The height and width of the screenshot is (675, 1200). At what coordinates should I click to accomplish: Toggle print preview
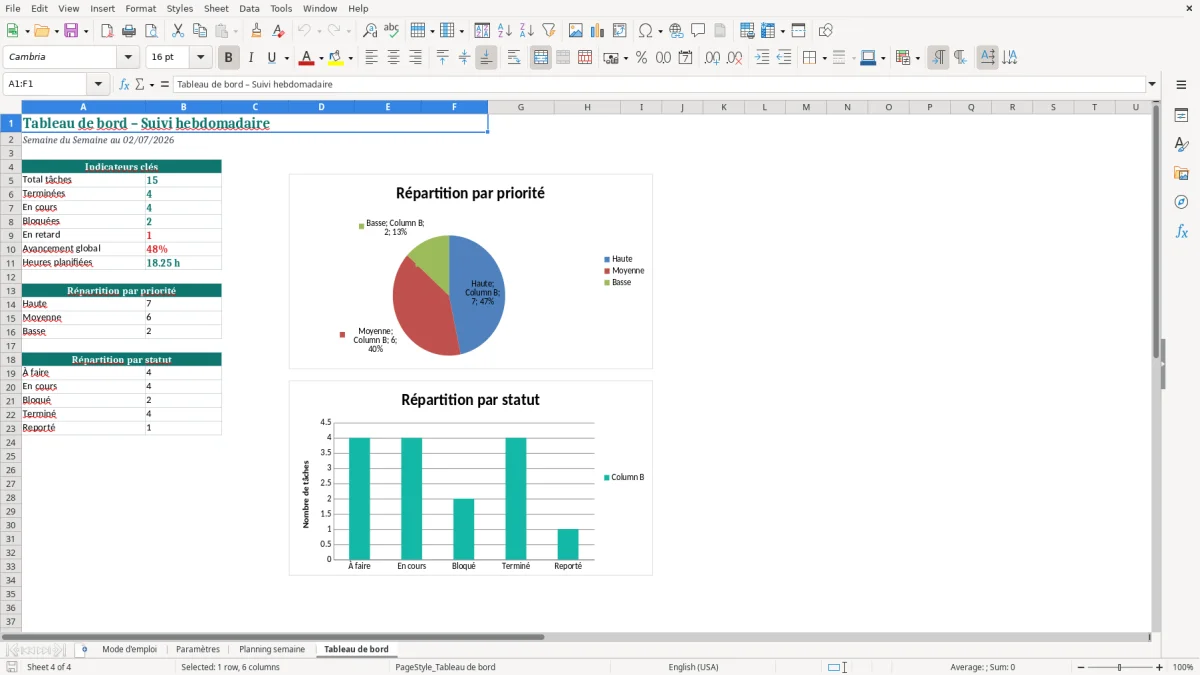point(151,31)
